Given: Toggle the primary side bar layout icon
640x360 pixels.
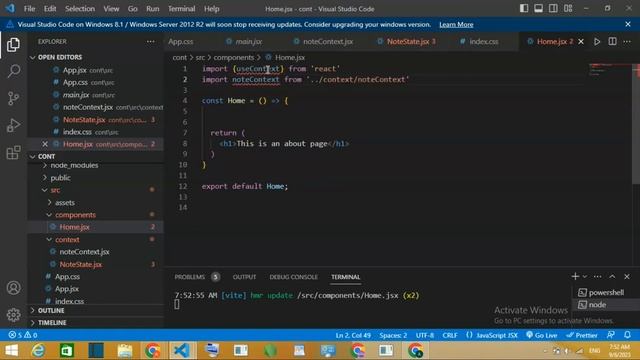Looking at the screenshot, I should point(524,8).
